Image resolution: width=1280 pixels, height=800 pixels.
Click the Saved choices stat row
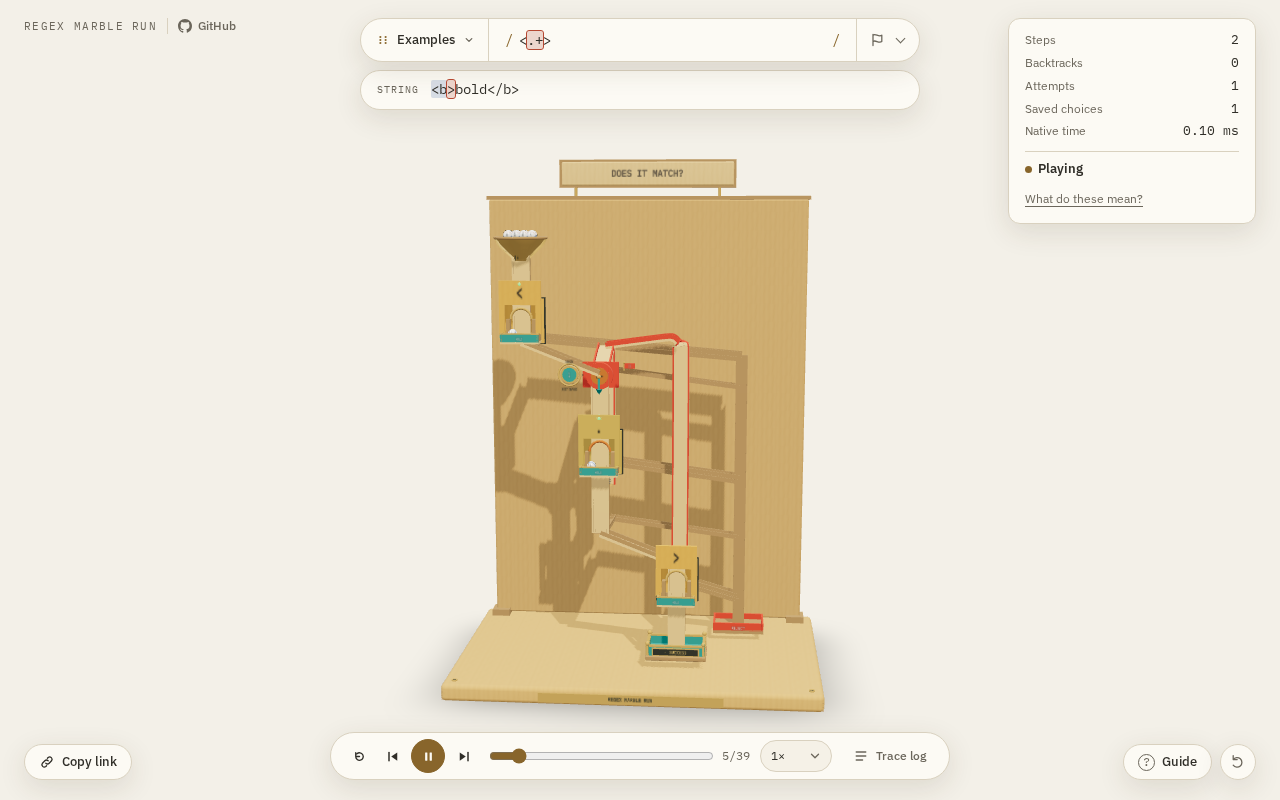pos(1132,109)
